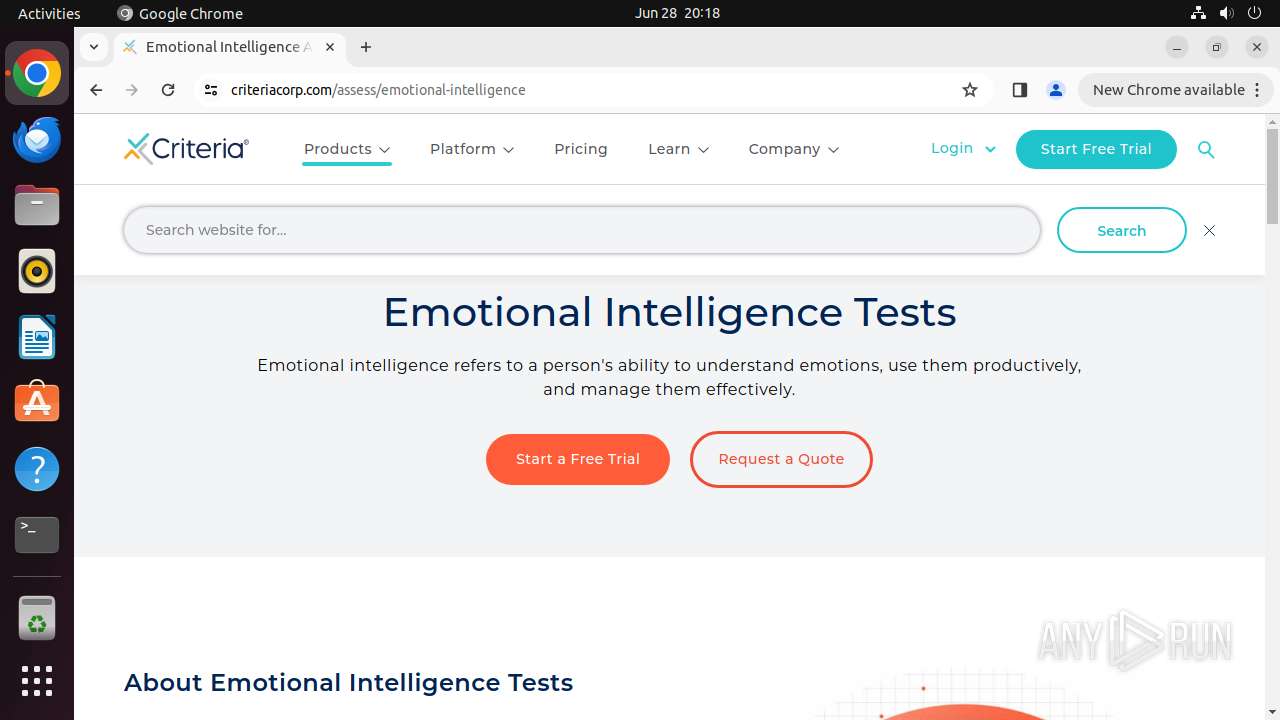
Task: Open clock and calendar in top bar
Action: click(677, 13)
